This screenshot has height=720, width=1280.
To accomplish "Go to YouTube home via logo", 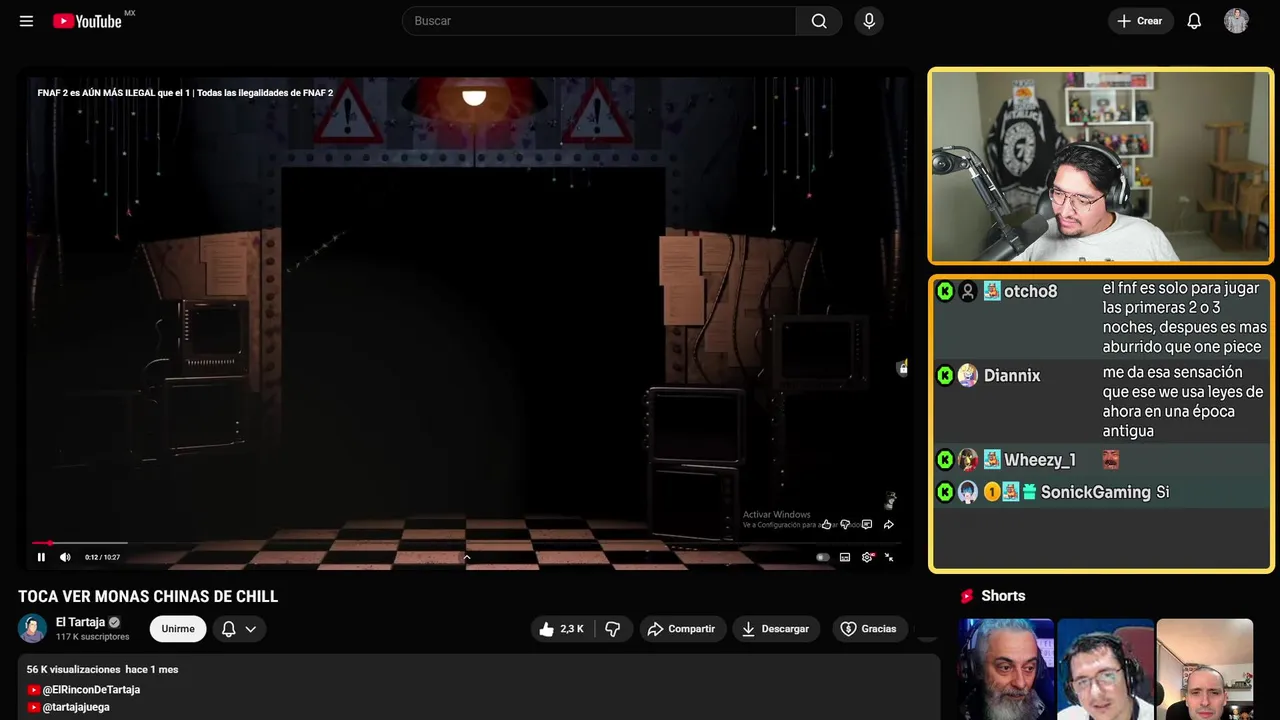I will coord(88,21).
